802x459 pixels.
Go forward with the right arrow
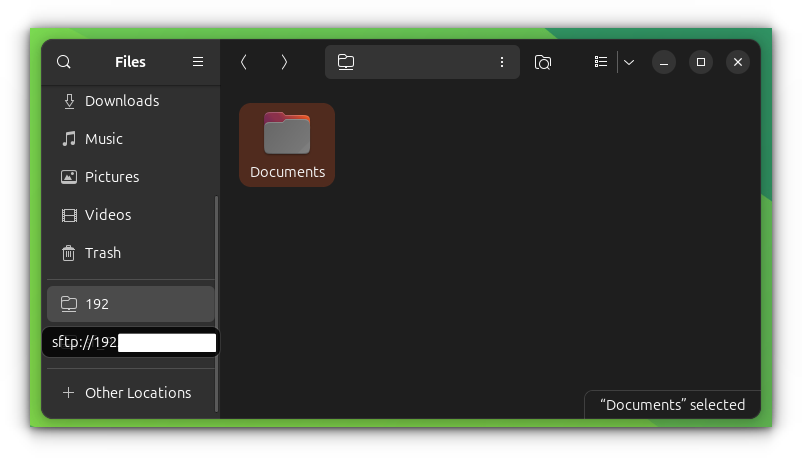284,62
